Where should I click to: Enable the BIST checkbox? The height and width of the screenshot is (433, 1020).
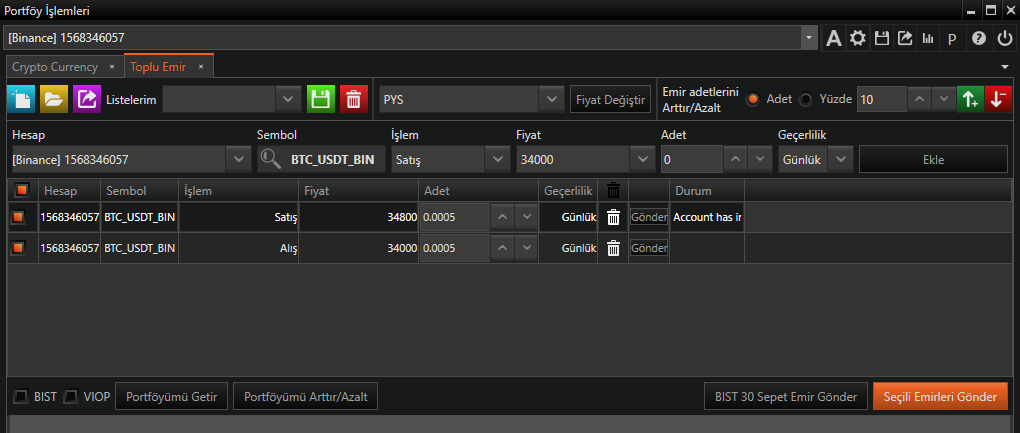21,397
